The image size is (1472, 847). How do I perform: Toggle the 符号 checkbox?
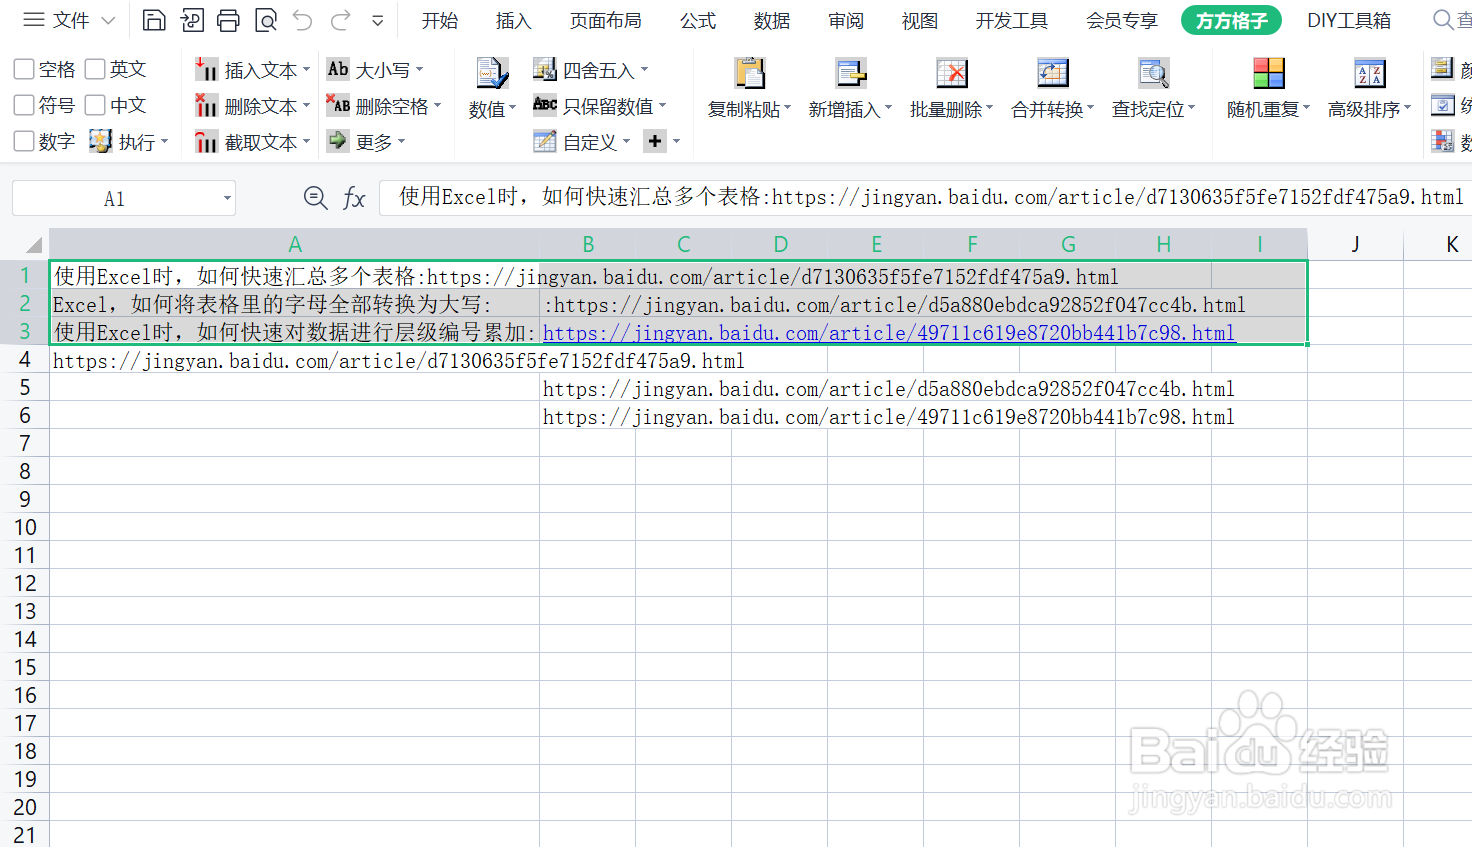pos(24,105)
